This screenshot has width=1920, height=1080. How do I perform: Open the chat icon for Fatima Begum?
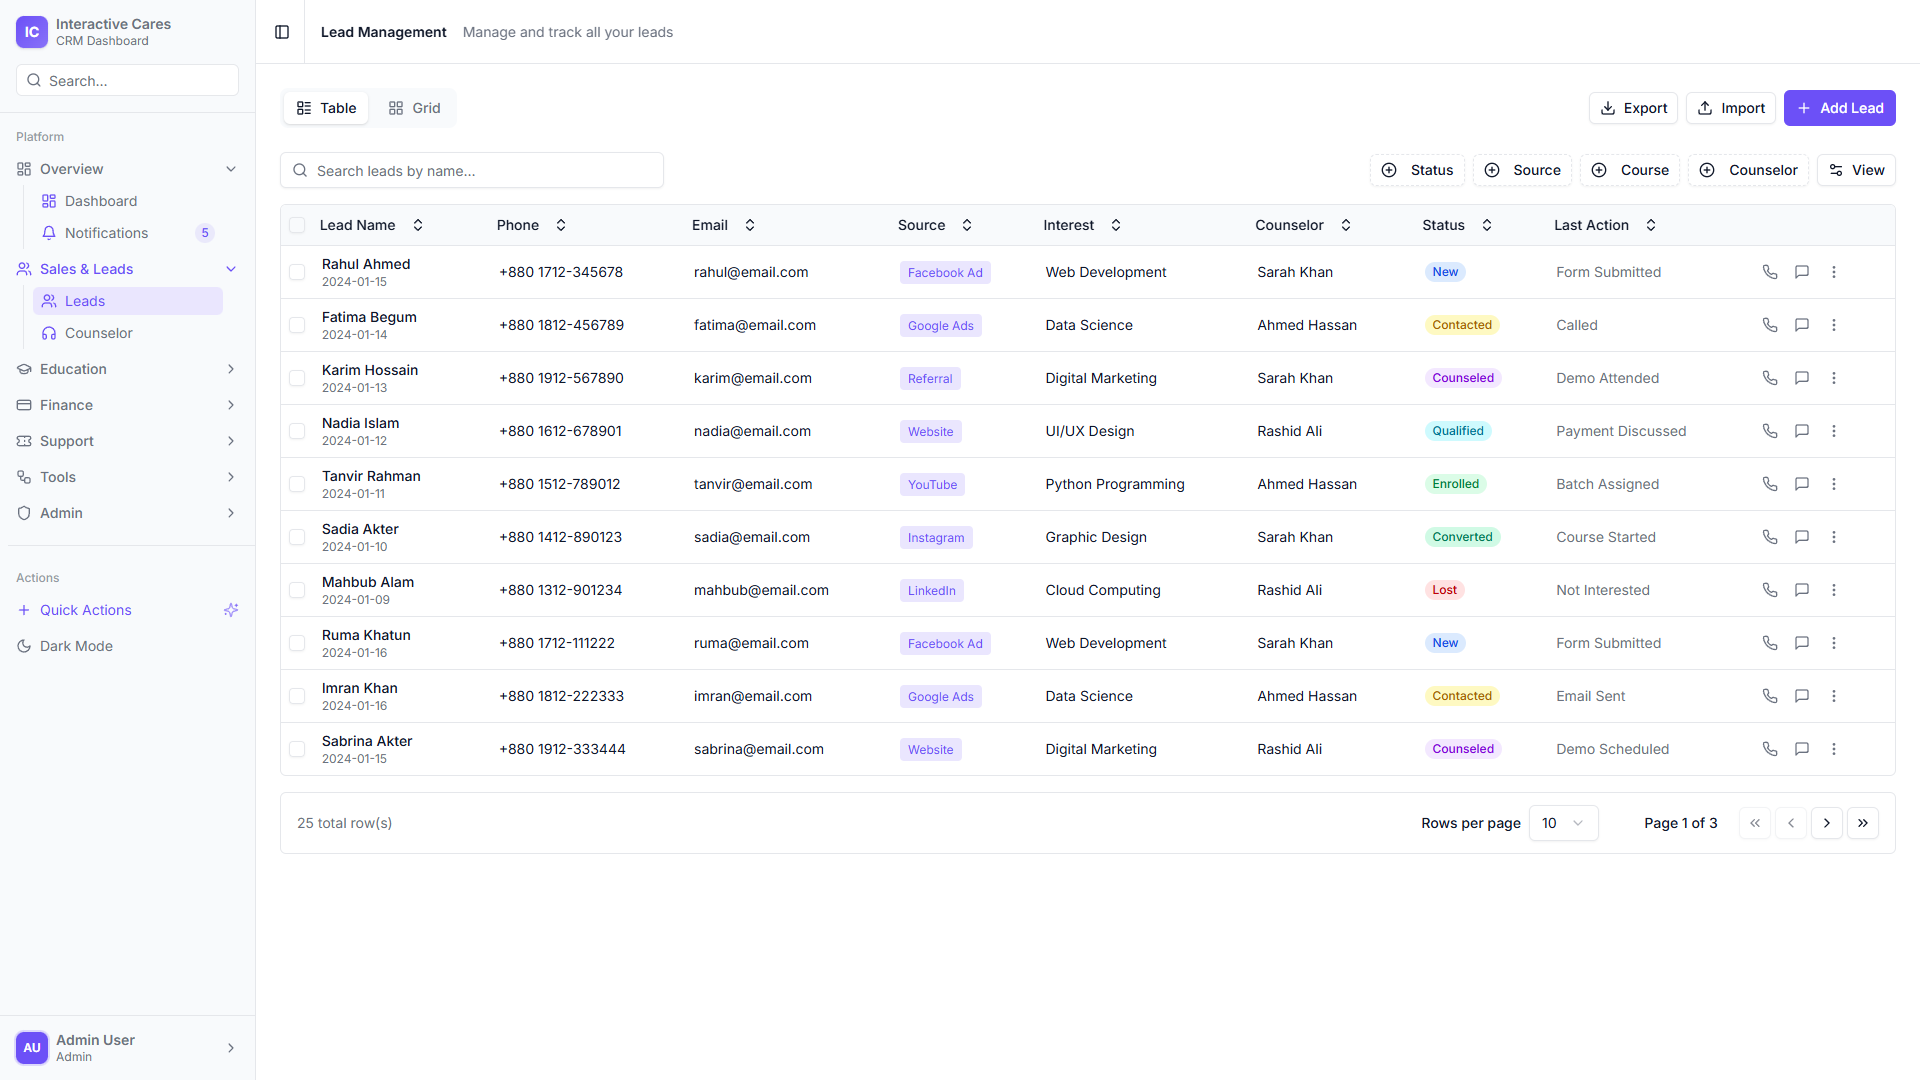click(1802, 325)
